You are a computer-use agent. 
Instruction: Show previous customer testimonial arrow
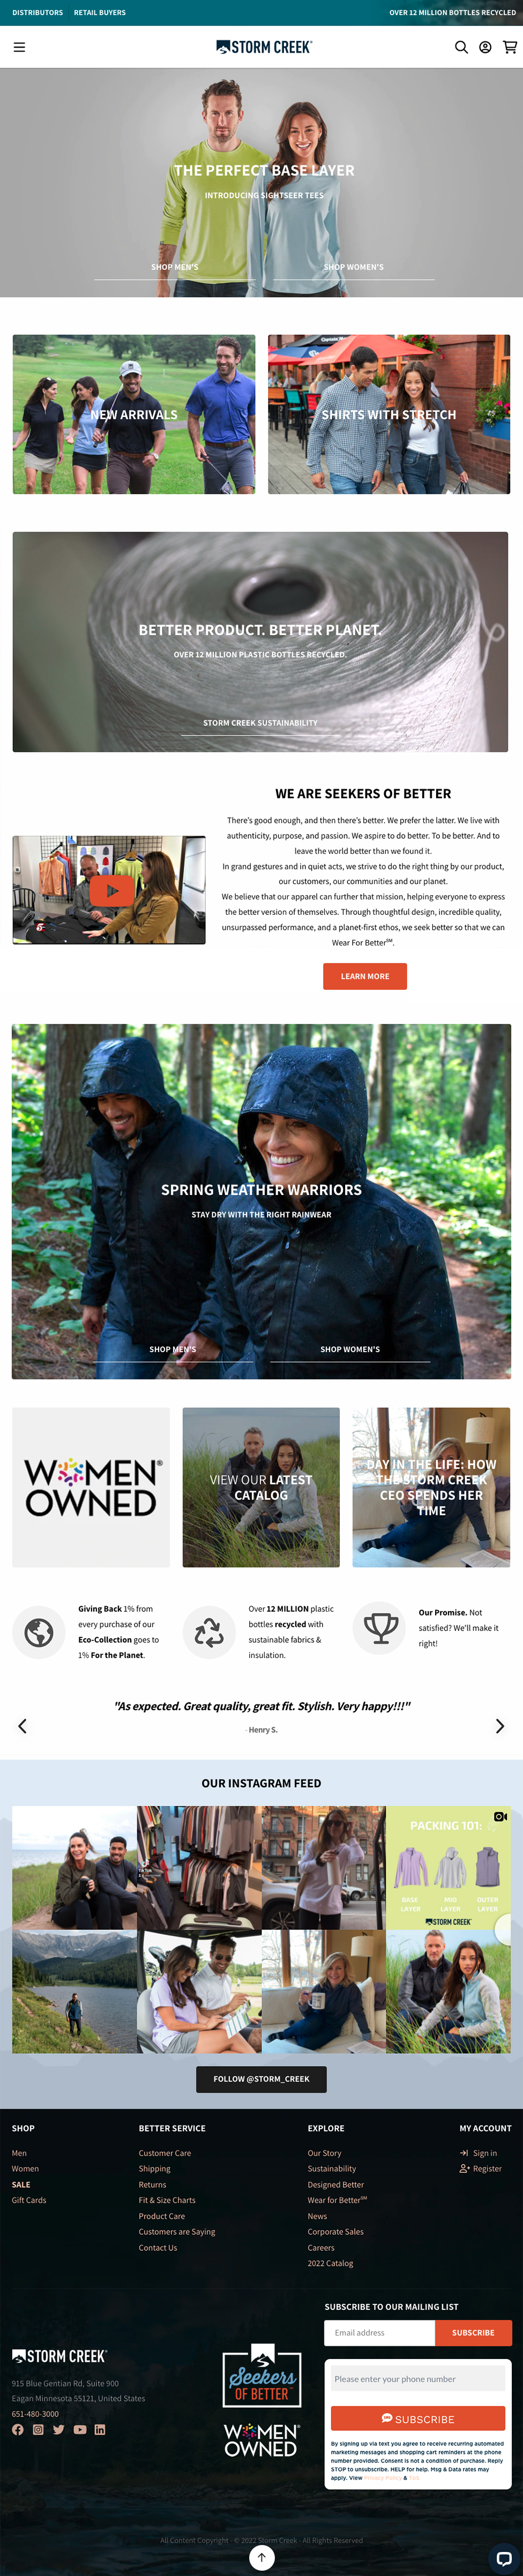(x=22, y=1726)
